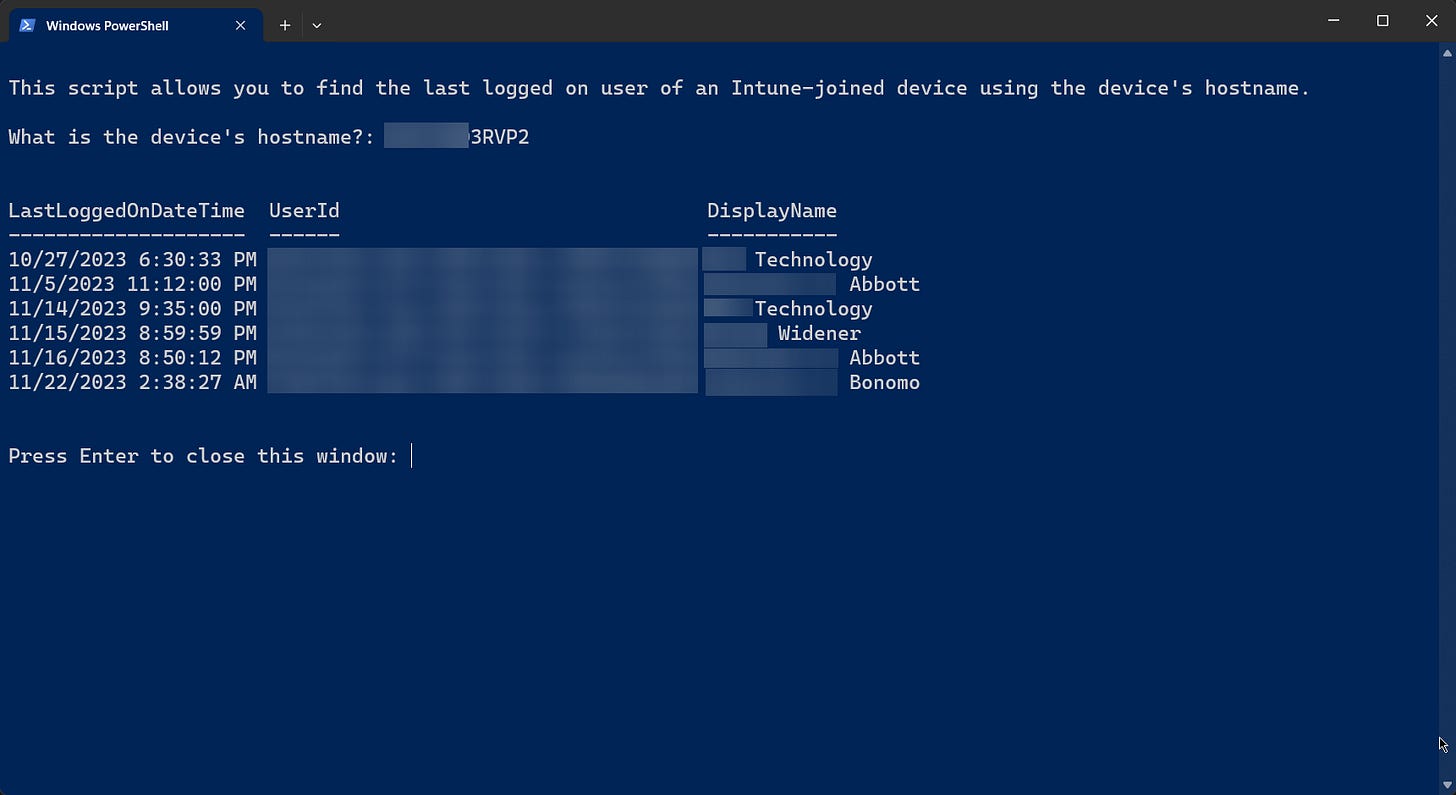Open the terminal profile dropdown chevron
The image size is (1456, 795).
pos(316,25)
